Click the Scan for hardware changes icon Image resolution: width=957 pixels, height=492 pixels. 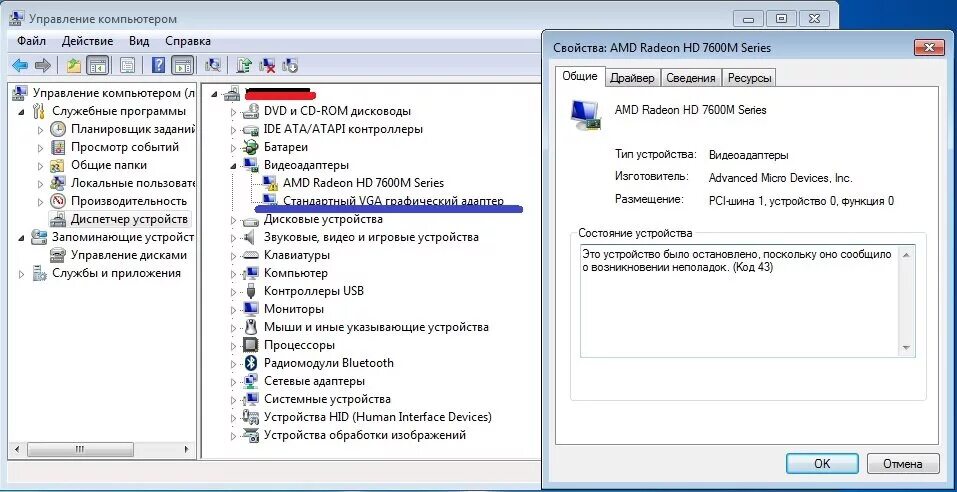coord(214,65)
